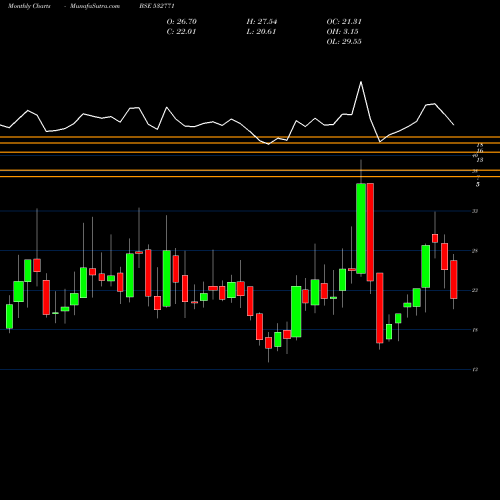Select the "BSE 532771" stock code text

157,6
